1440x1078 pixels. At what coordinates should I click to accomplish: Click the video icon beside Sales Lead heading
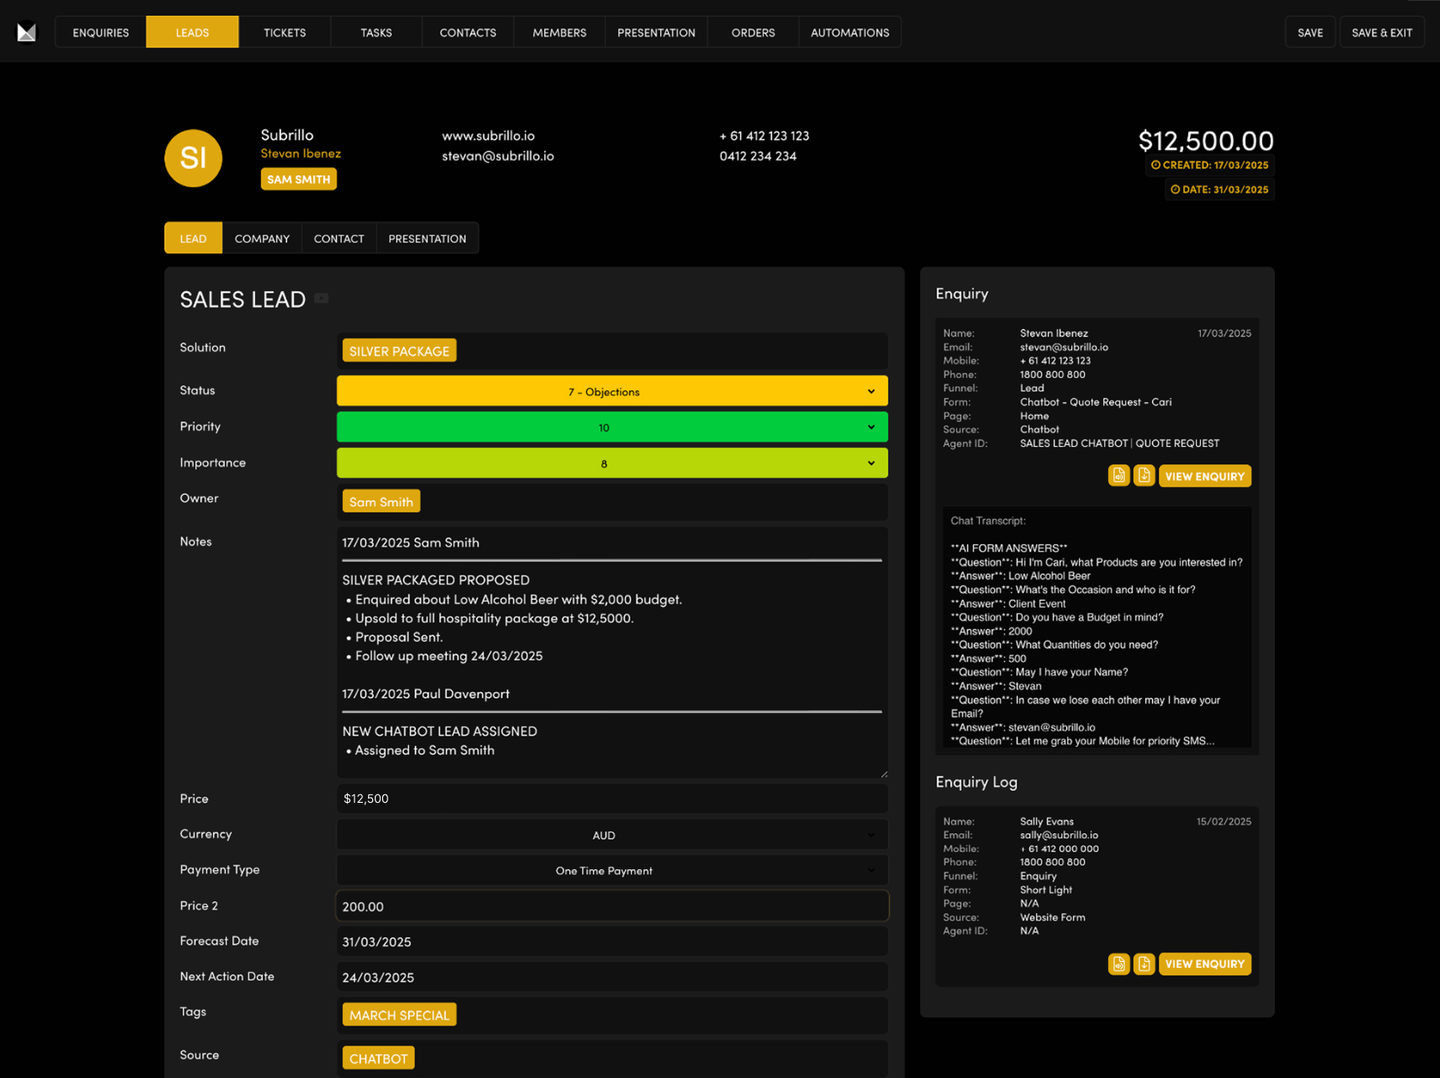[x=321, y=298]
